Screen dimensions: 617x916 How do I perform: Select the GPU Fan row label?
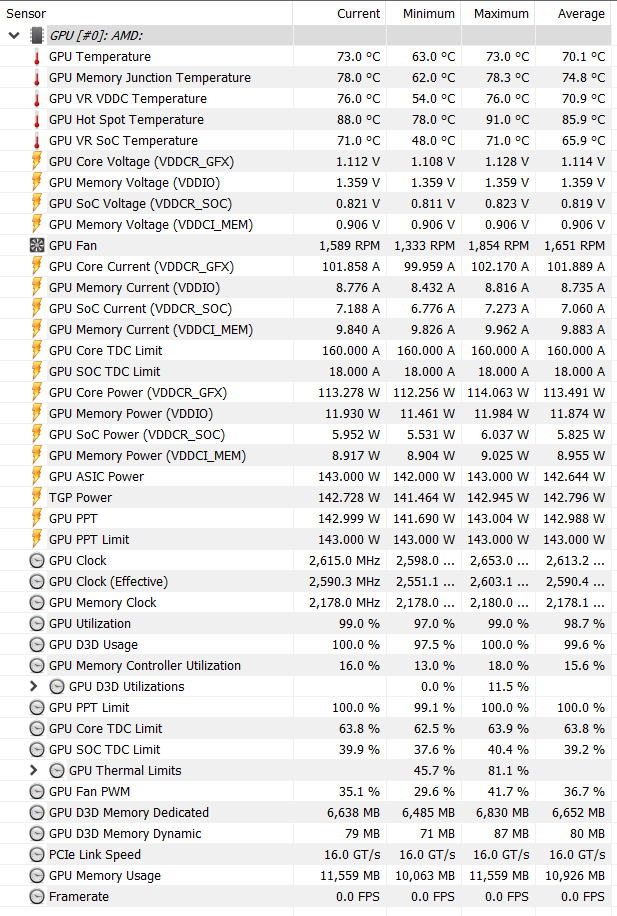pos(73,245)
